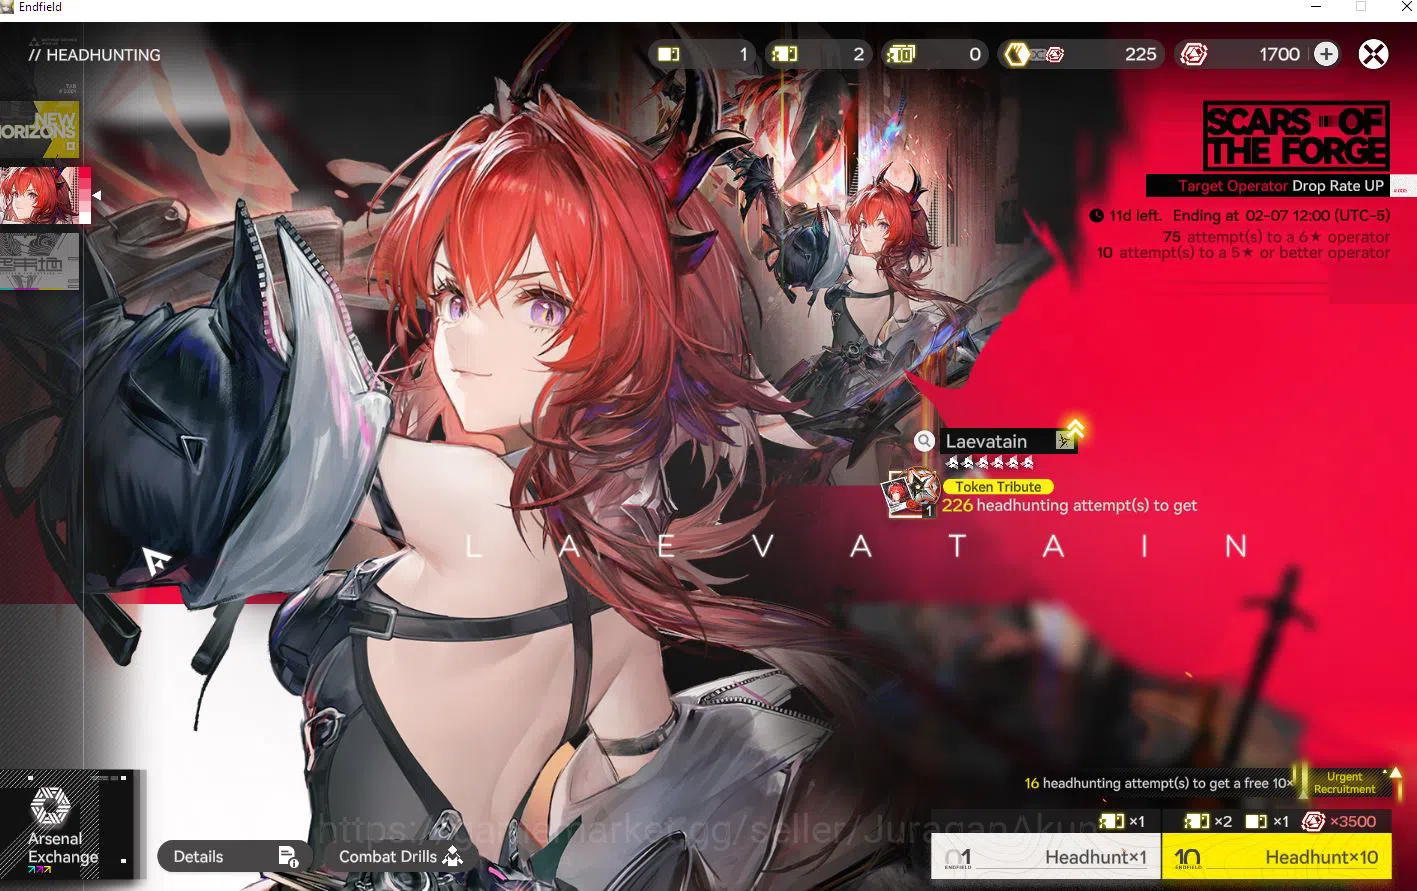Screen dimensions: 1417x891
Task: Click the Laevatain name label
Action: click(x=986, y=441)
